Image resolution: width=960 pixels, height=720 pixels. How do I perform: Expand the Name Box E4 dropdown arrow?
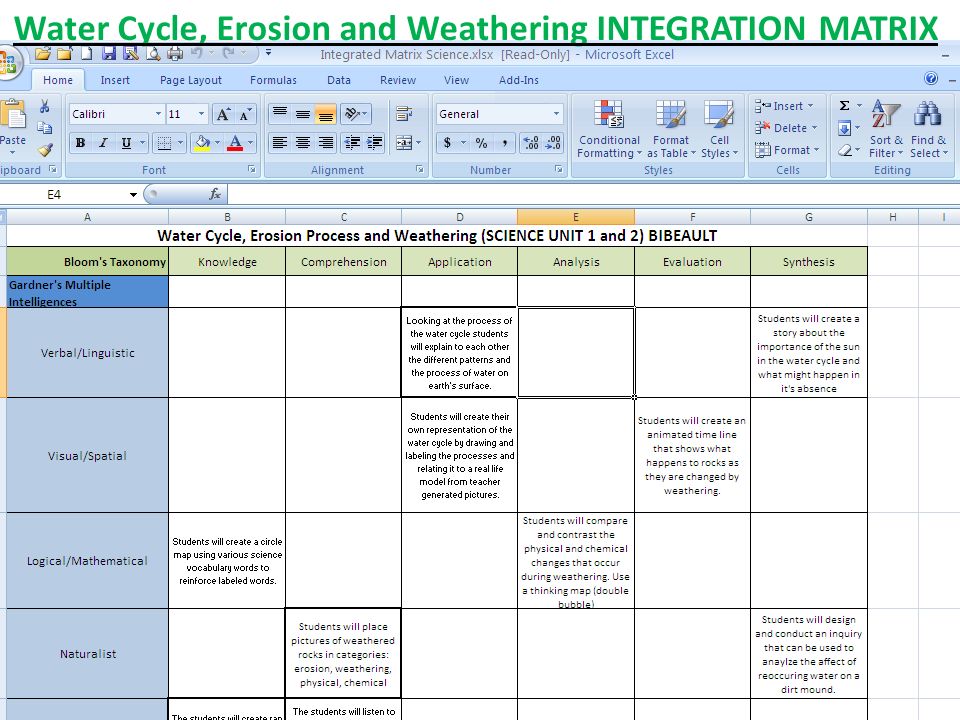[x=133, y=195]
